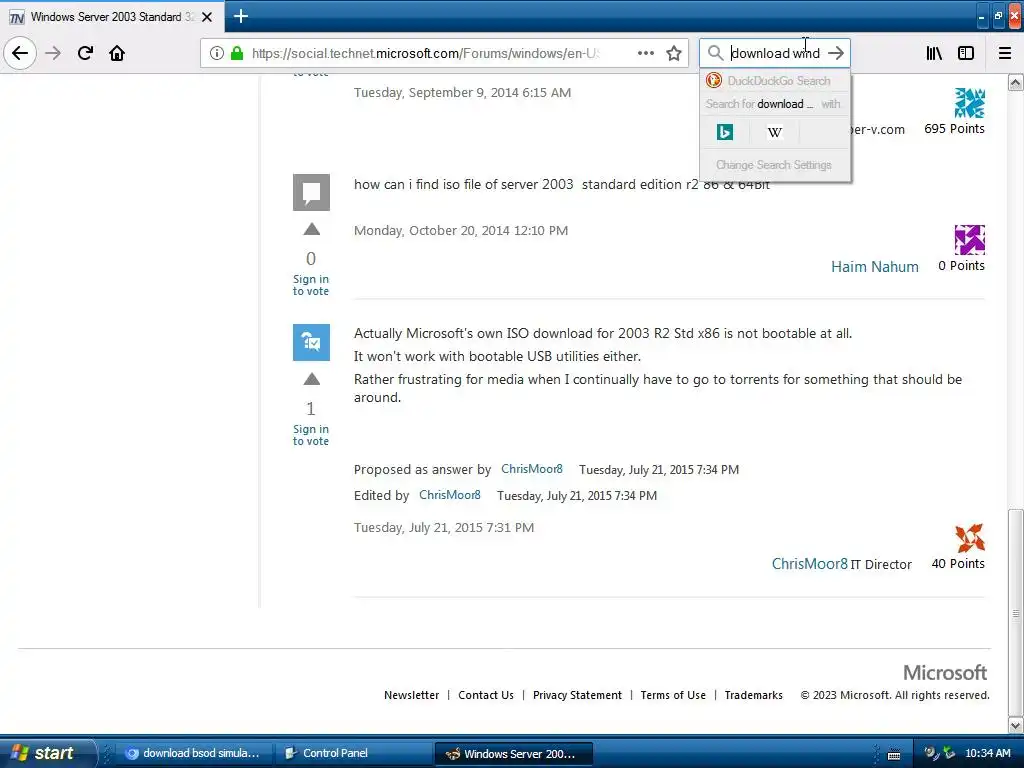This screenshot has width=1024, height=768.
Task: Click the first system tray notification icon
Action: point(931,753)
